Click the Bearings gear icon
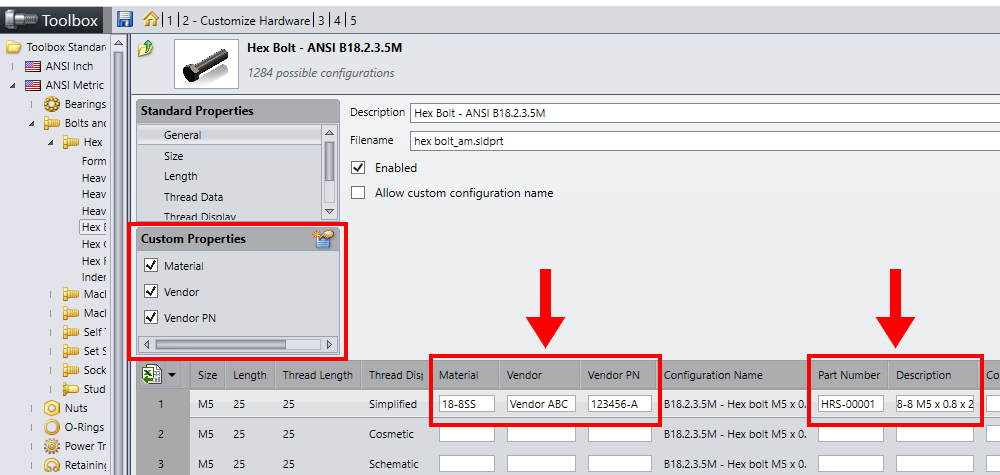Image resolution: width=1000 pixels, height=475 pixels. point(52,104)
